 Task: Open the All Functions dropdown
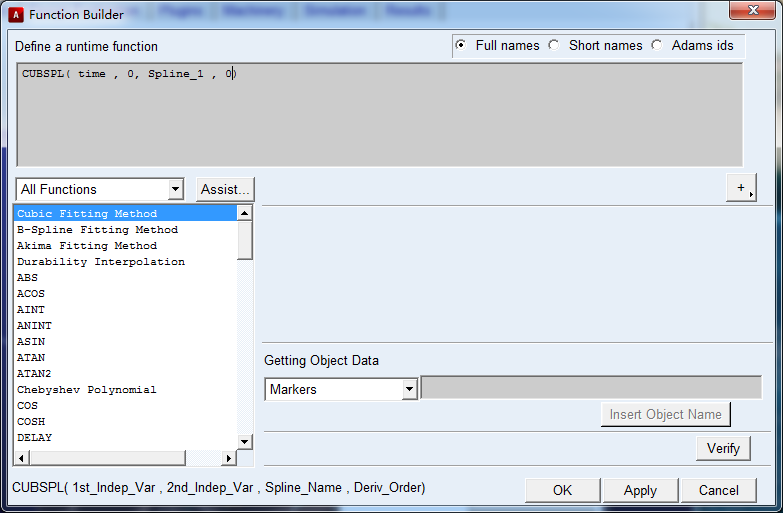click(175, 189)
